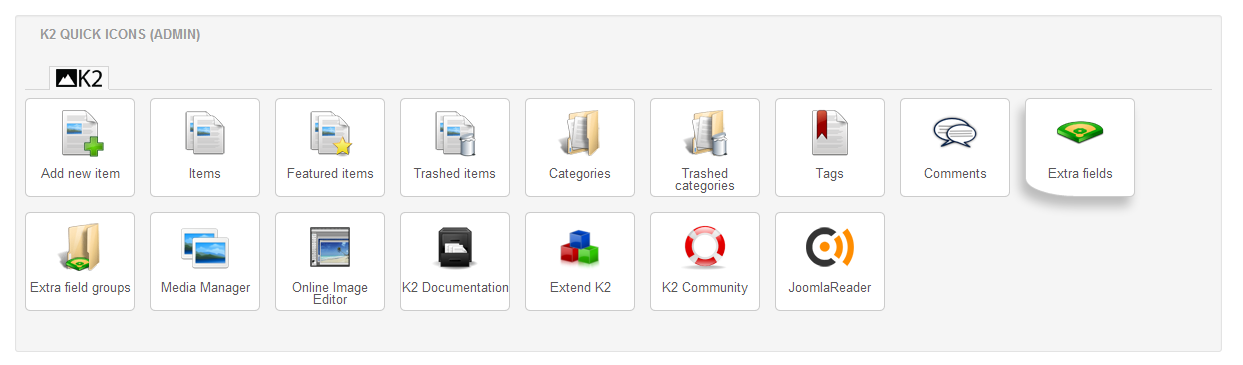Open the Comments speech bubble icon
This screenshot has height=365, width=1243.
[x=955, y=147]
